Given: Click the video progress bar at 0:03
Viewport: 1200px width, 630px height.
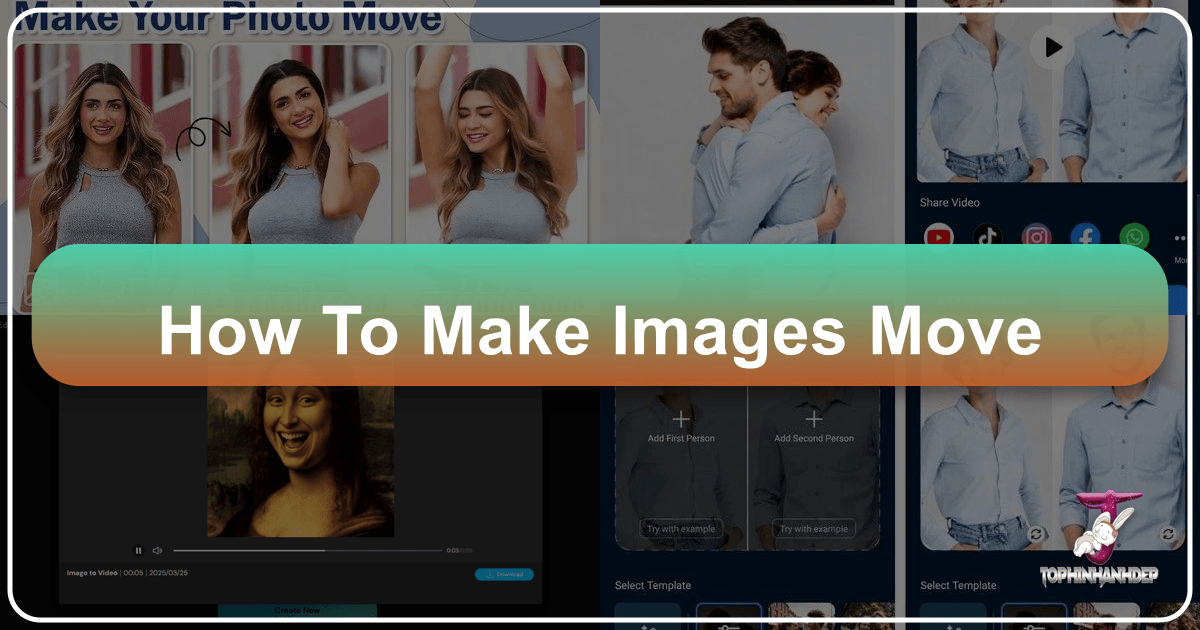Looking at the screenshot, I should [x=325, y=550].
